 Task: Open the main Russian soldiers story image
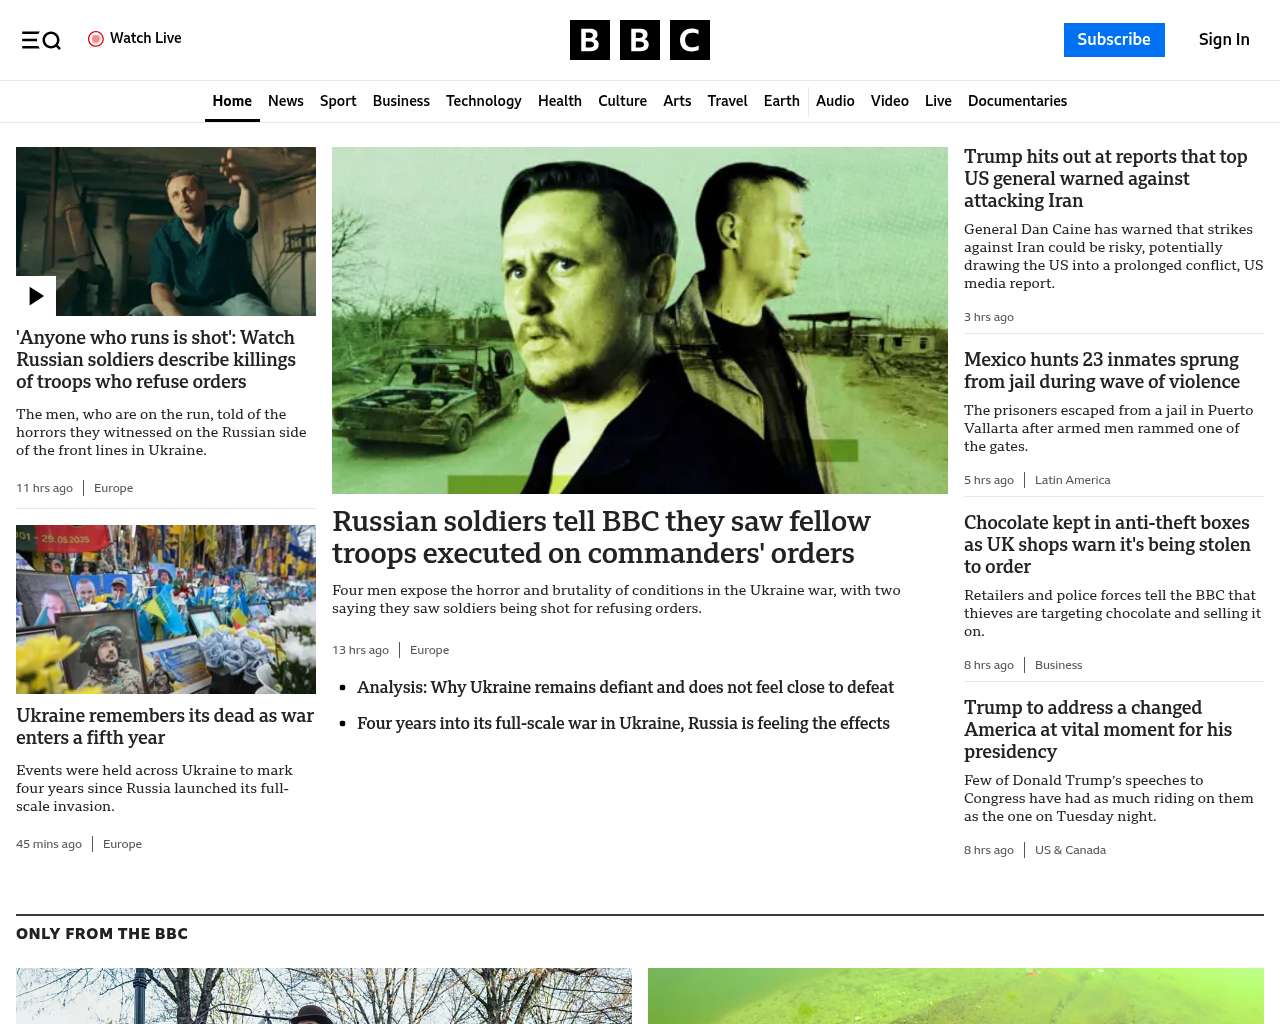click(640, 320)
